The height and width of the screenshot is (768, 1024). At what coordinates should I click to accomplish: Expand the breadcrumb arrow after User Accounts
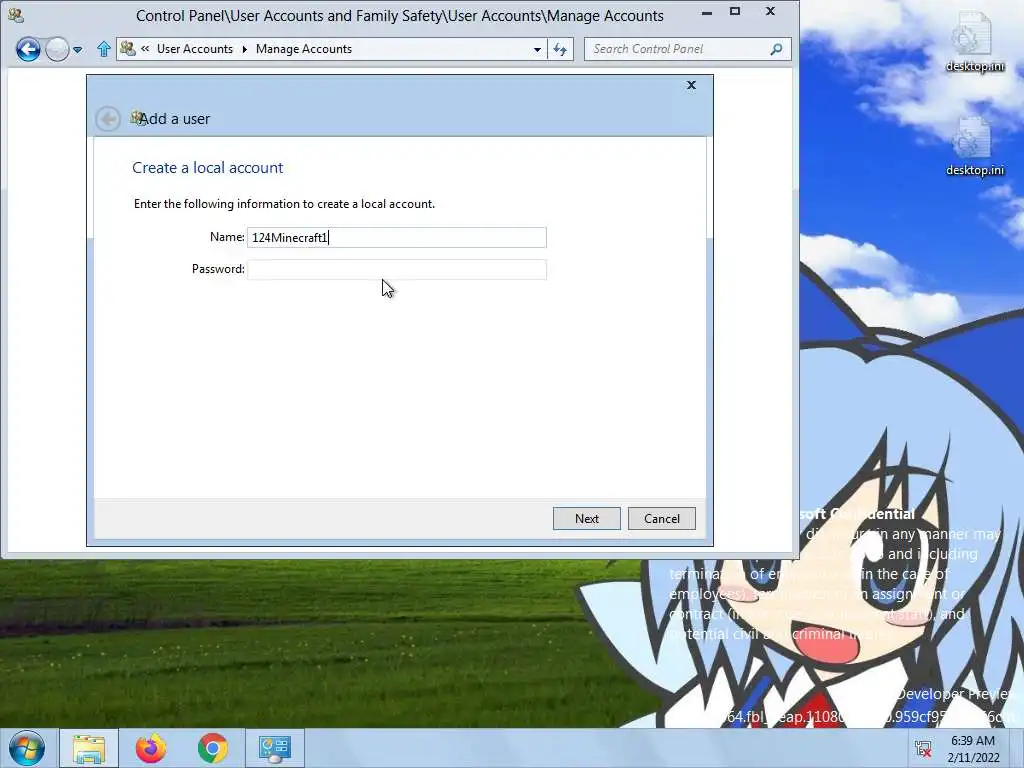tap(244, 49)
